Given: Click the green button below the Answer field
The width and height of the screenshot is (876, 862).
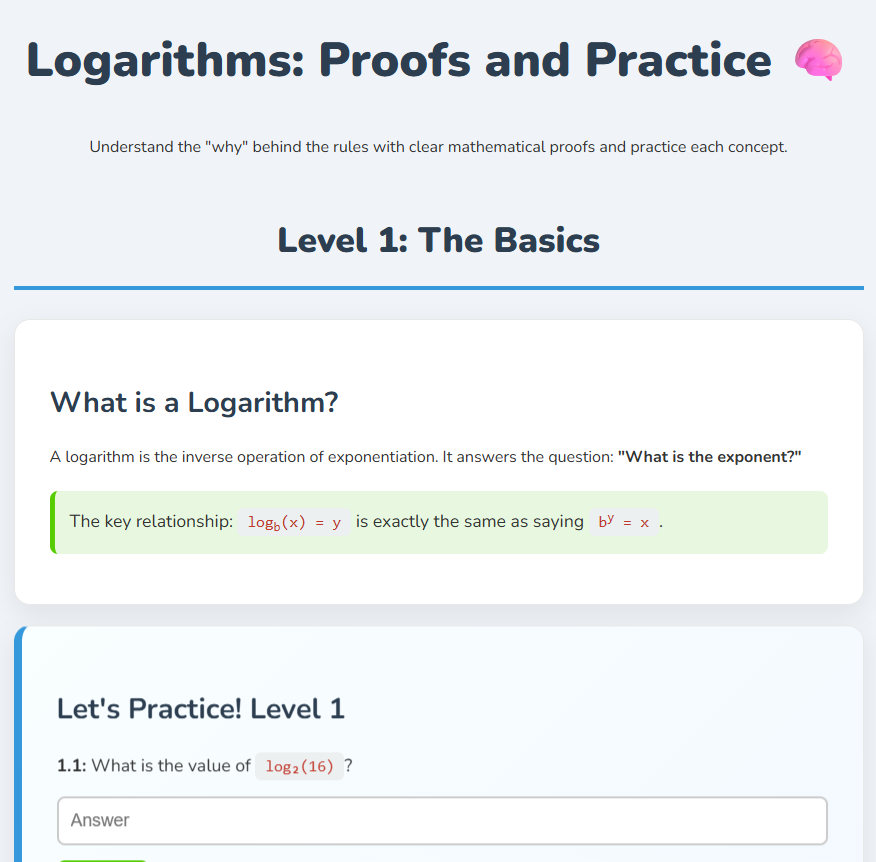Looking at the screenshot, I should click(x=102, y=859).
